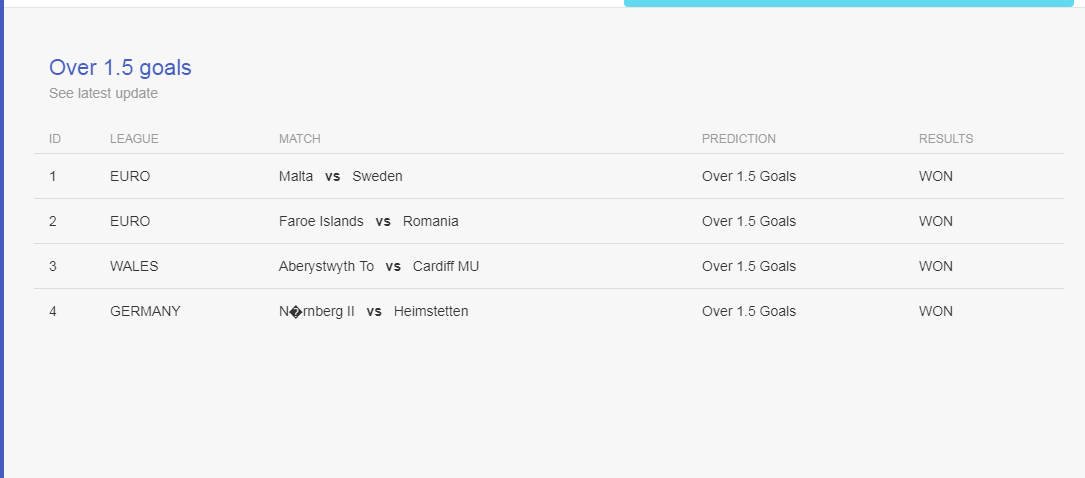The width and height of the screenshot is (1085, 478).
Task: Click the light blue bar at top
Action: [x=848, y=3]
